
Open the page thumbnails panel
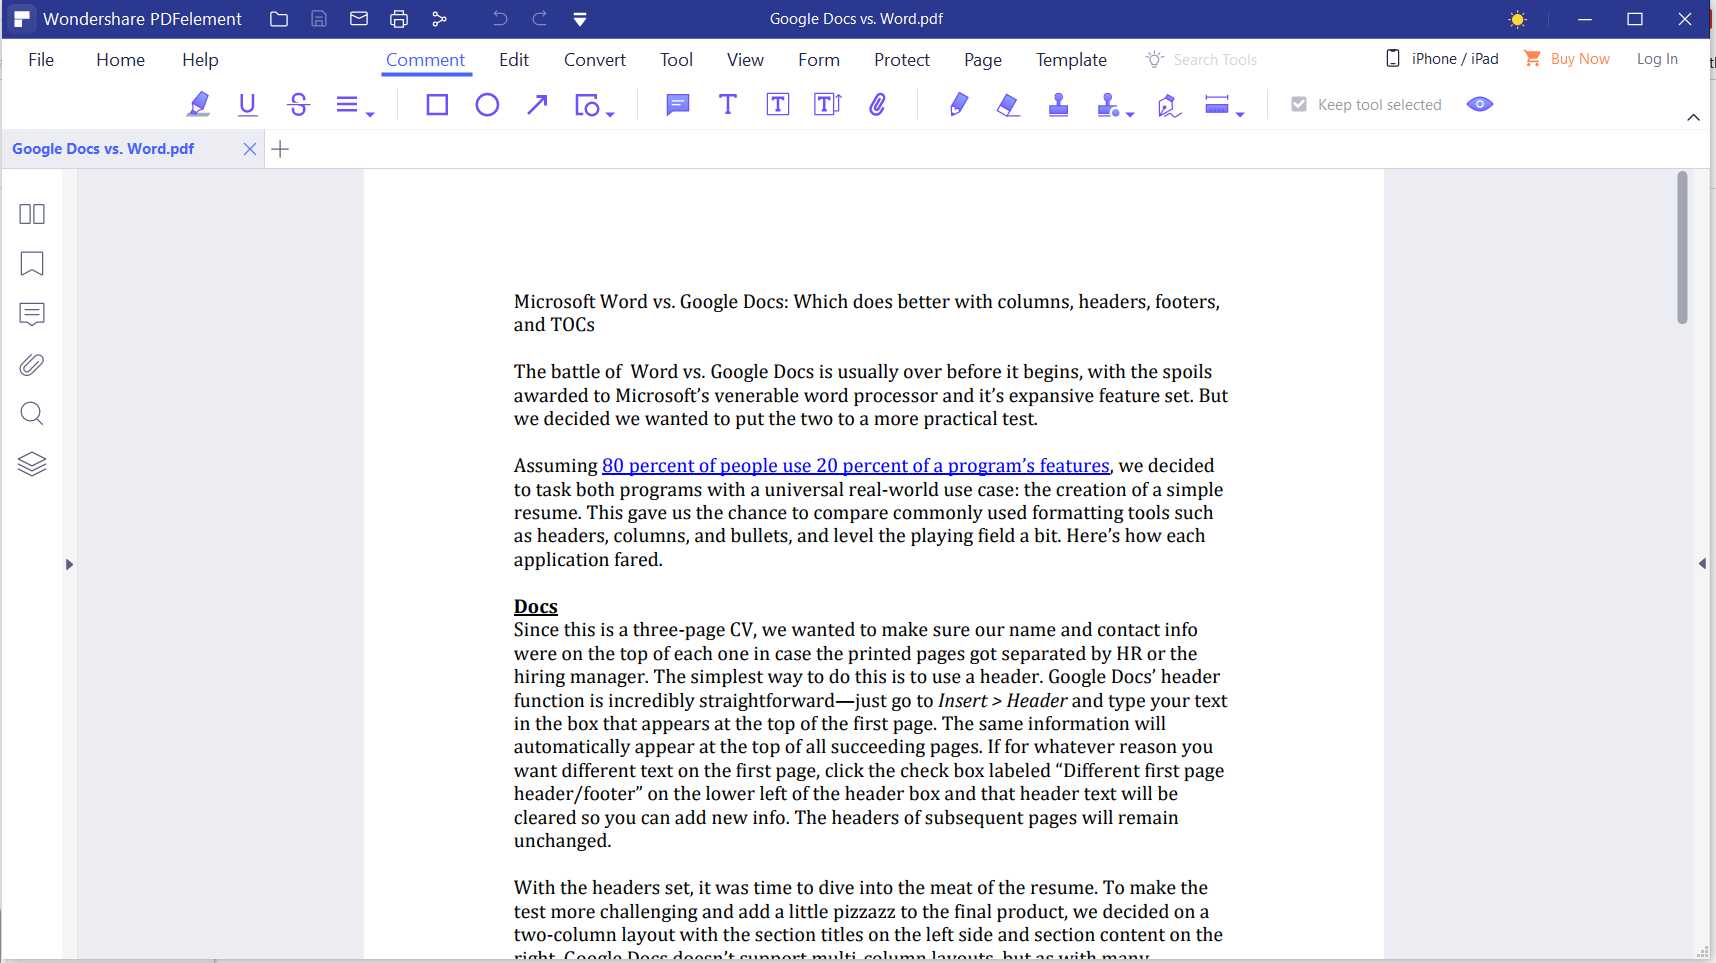point(32,213)
